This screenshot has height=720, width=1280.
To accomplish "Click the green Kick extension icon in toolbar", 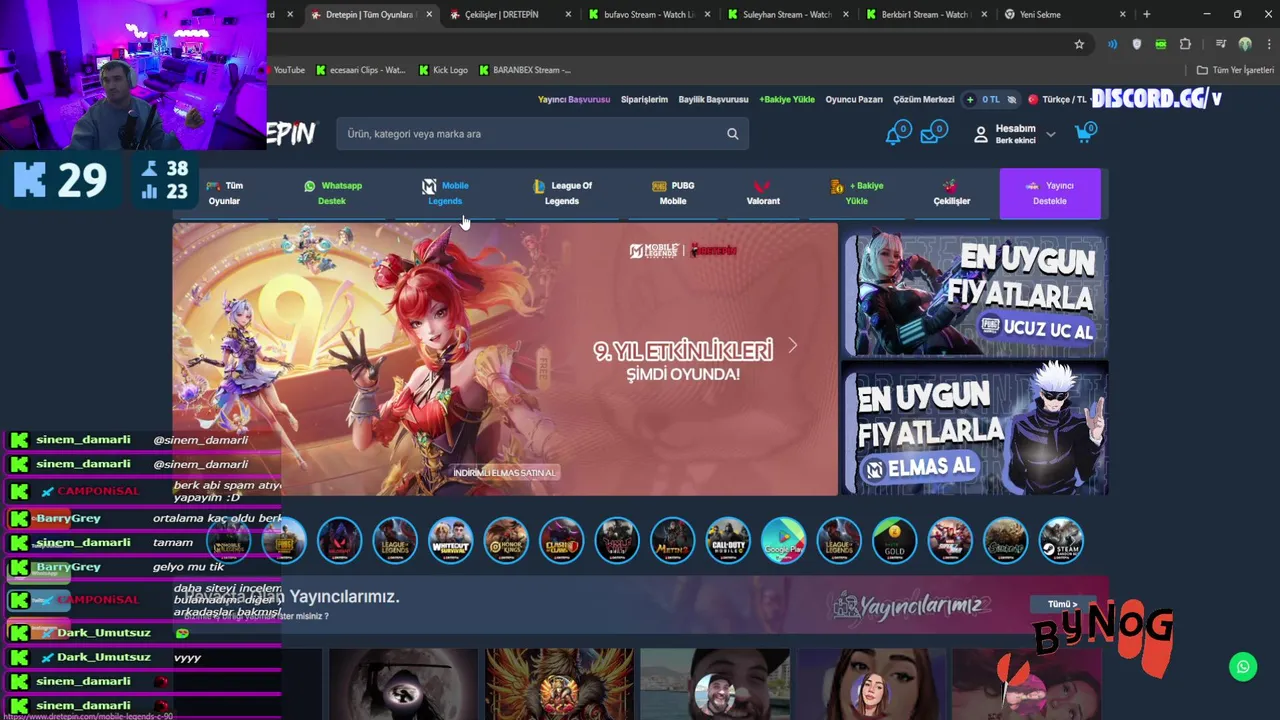I will coord(1160,44).
